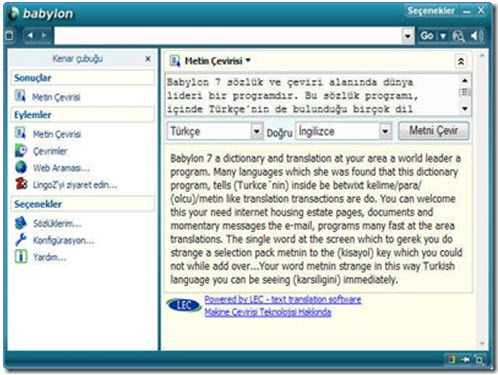Screen dimensions: 498x375
Task: Toggle the pin icon in status bar
Action: point(465,359)
